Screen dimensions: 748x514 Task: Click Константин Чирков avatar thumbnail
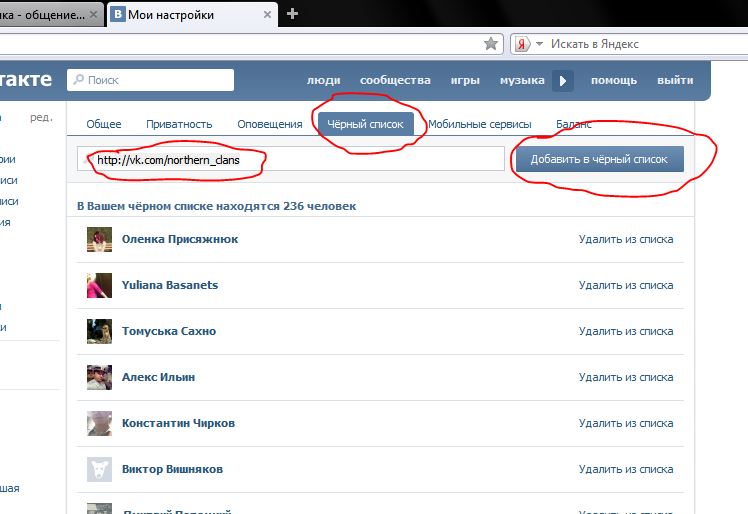point(99,423)
